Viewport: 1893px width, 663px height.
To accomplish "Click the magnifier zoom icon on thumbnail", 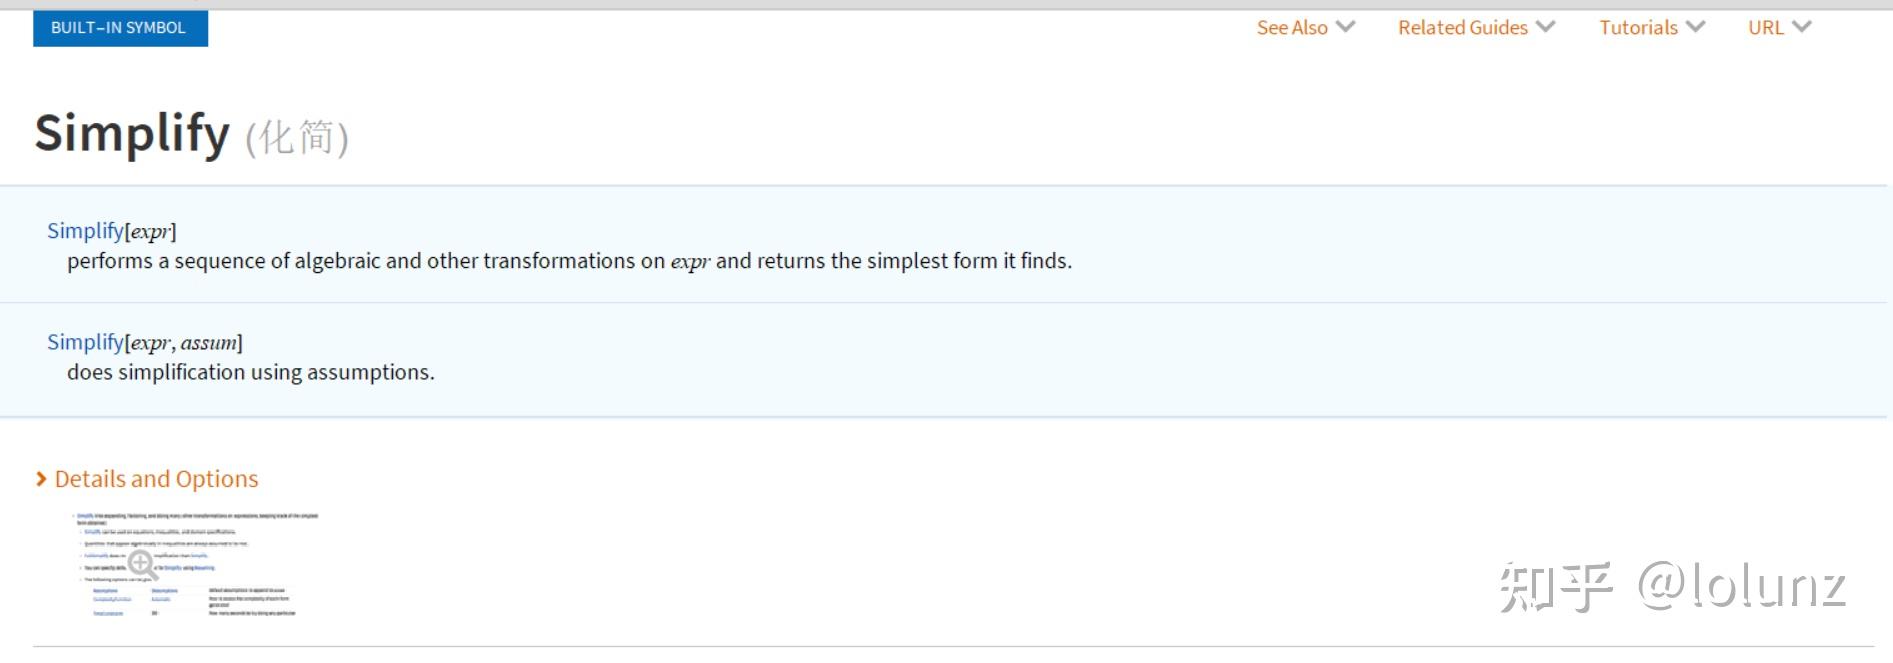I will point(142,565).
